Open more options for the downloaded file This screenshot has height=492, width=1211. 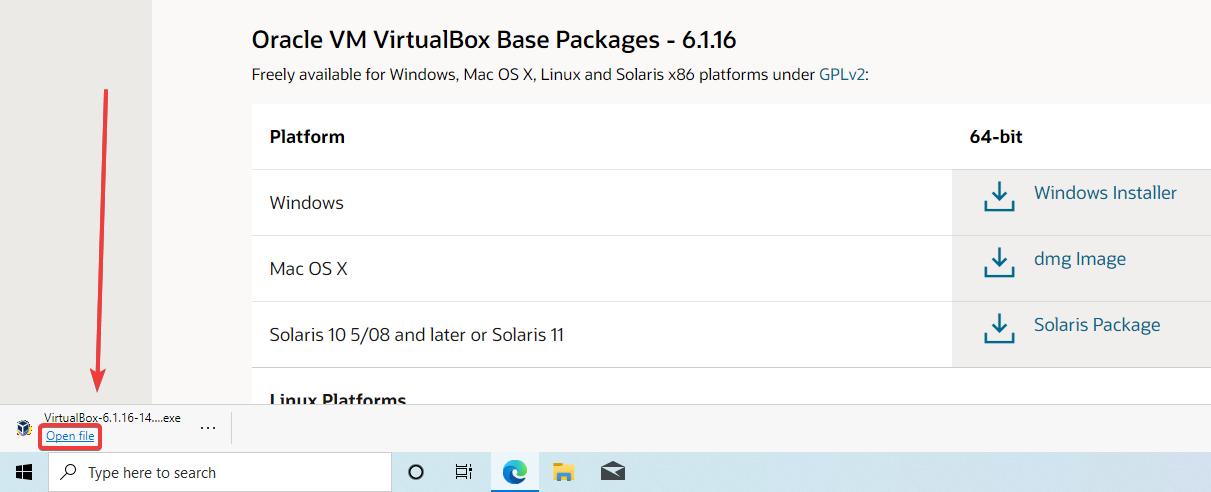(x=208, y=427)
